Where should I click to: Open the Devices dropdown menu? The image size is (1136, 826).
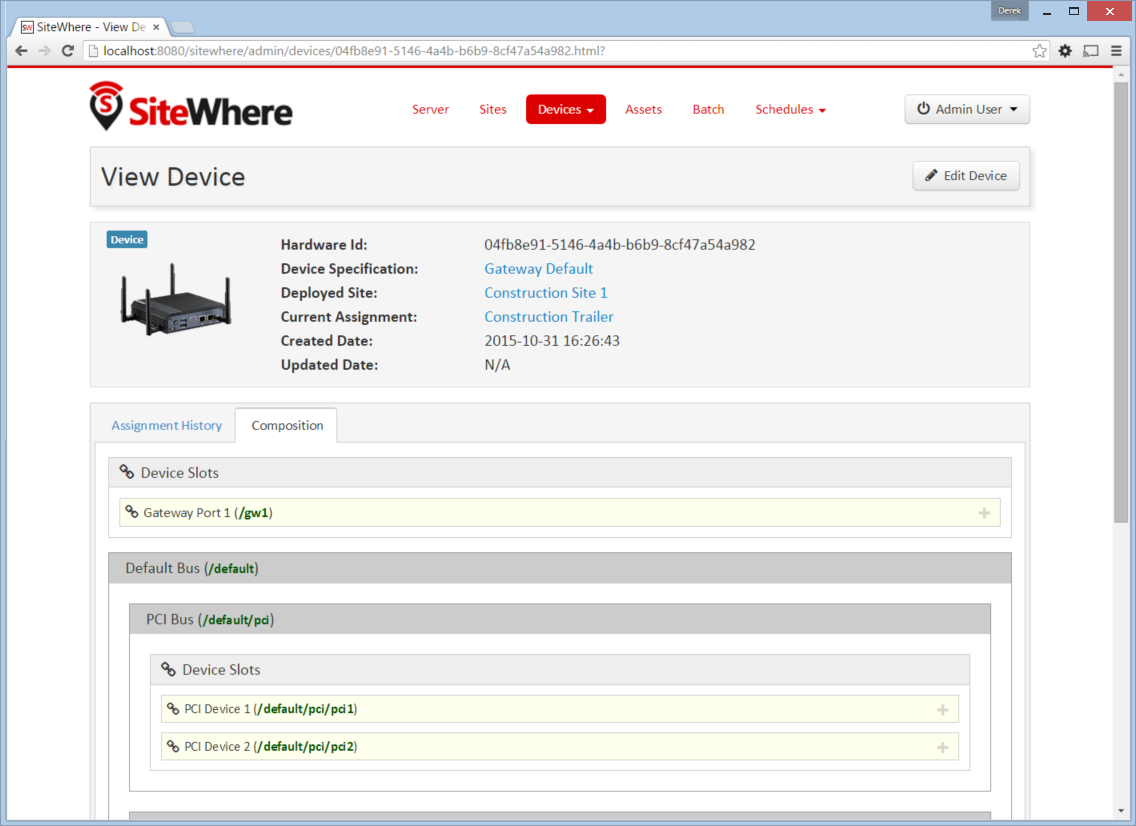[566, 109]
